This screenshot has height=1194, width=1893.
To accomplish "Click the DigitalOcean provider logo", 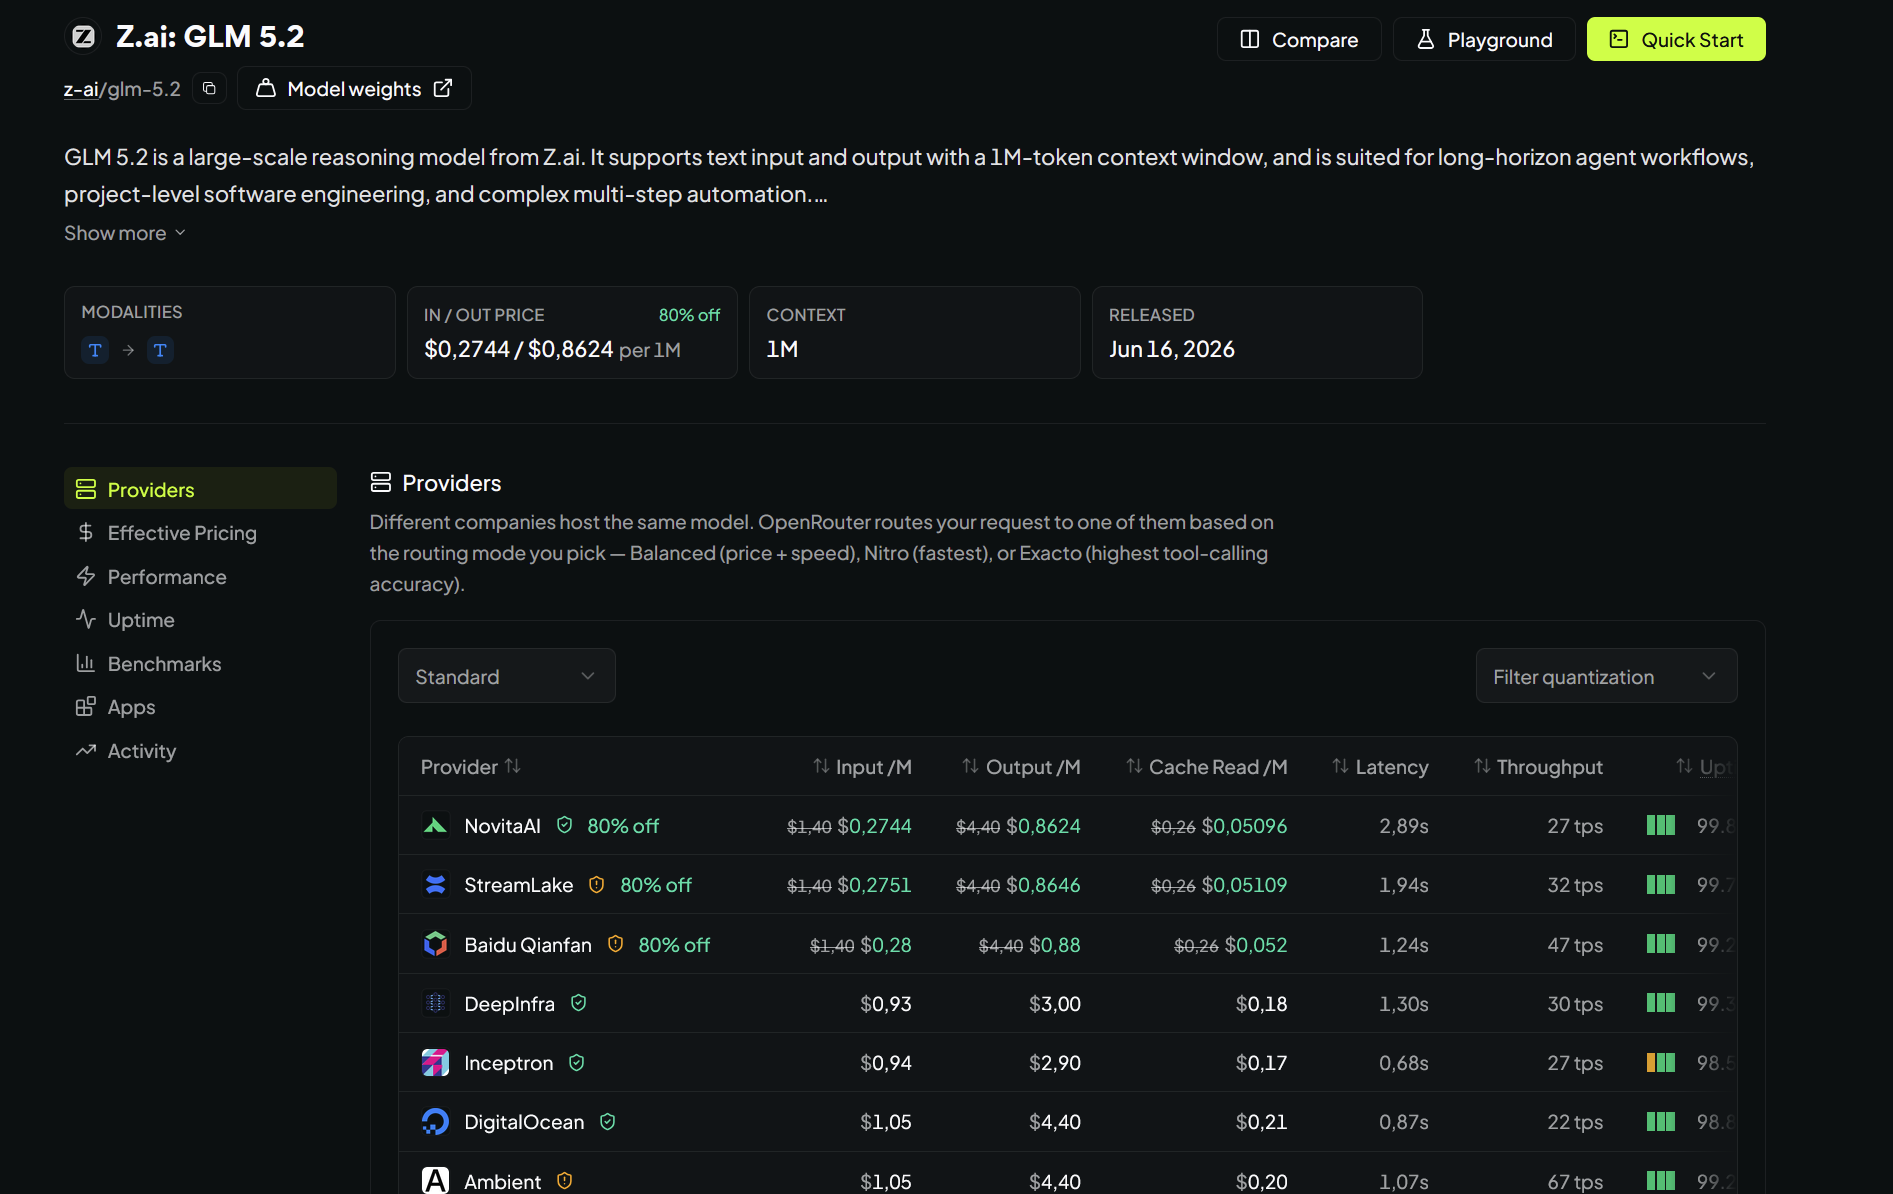I will (435, 1122).
